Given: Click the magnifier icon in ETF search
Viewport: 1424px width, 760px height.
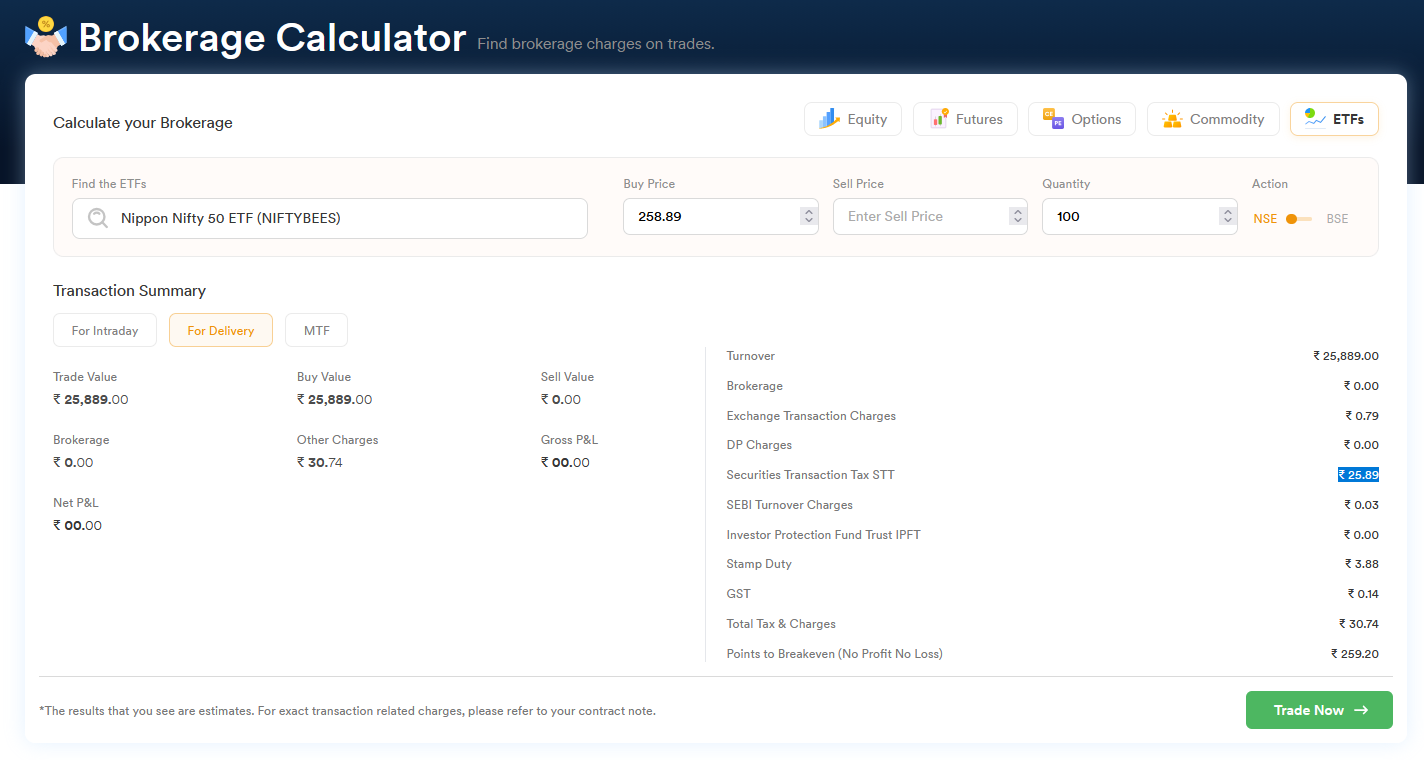Looking at the screenshot, I should (x=97, y=218).
